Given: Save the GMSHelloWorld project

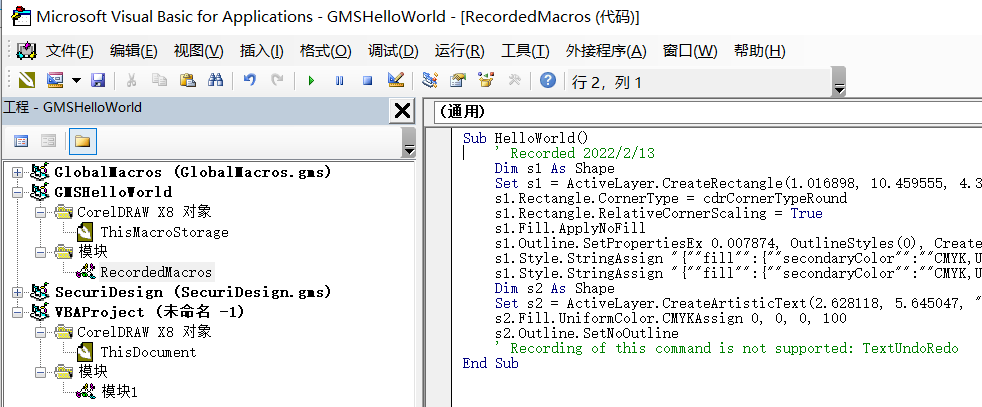Looking at the screenshot, I should coord(98,80).
